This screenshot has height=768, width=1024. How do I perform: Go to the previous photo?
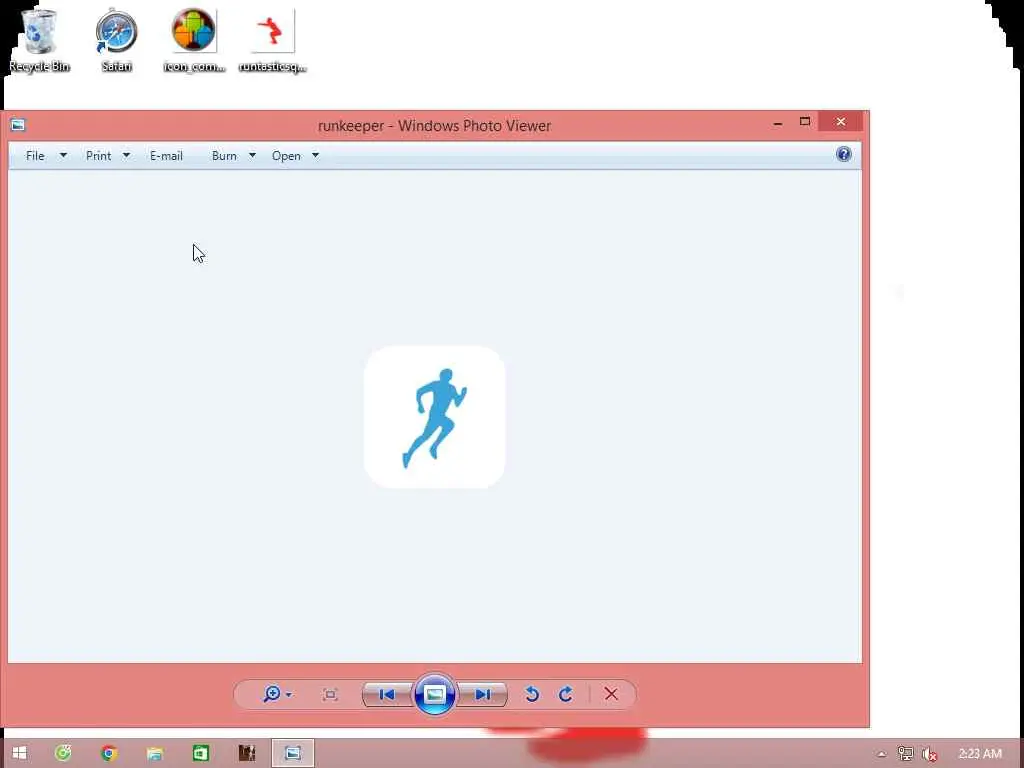[387, 694]
